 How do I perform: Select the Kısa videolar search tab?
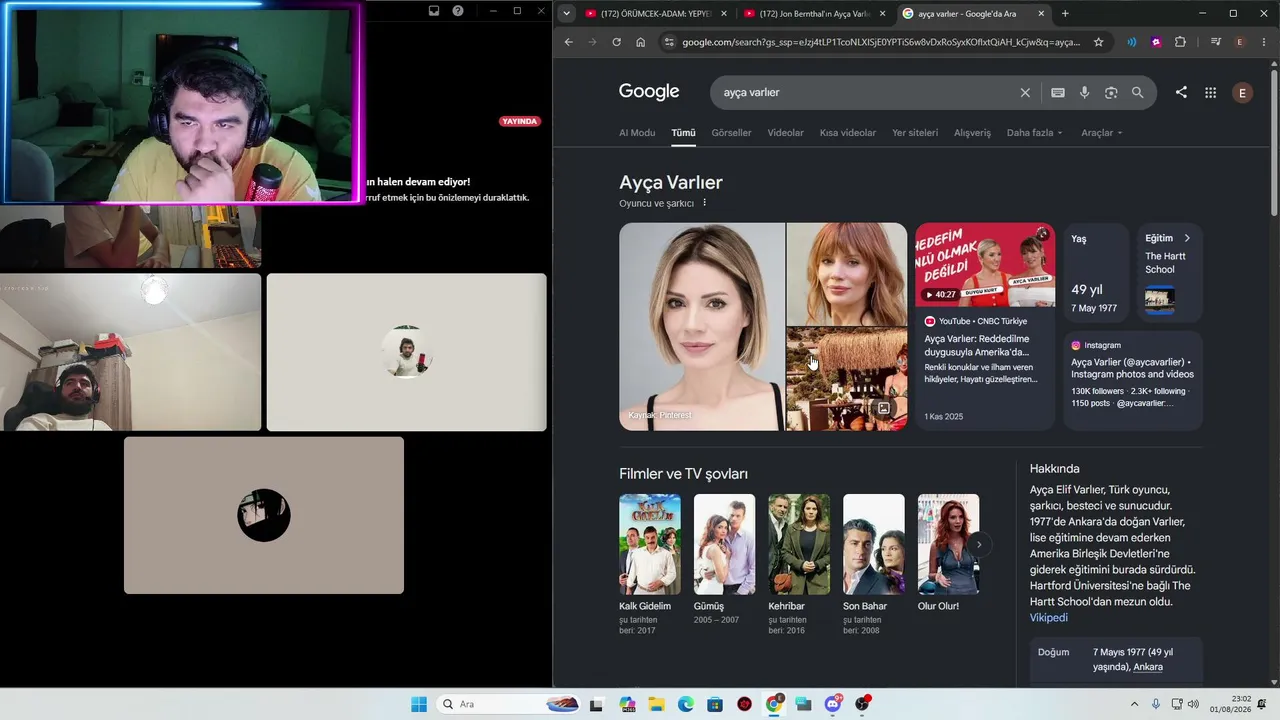click(848, 133)
